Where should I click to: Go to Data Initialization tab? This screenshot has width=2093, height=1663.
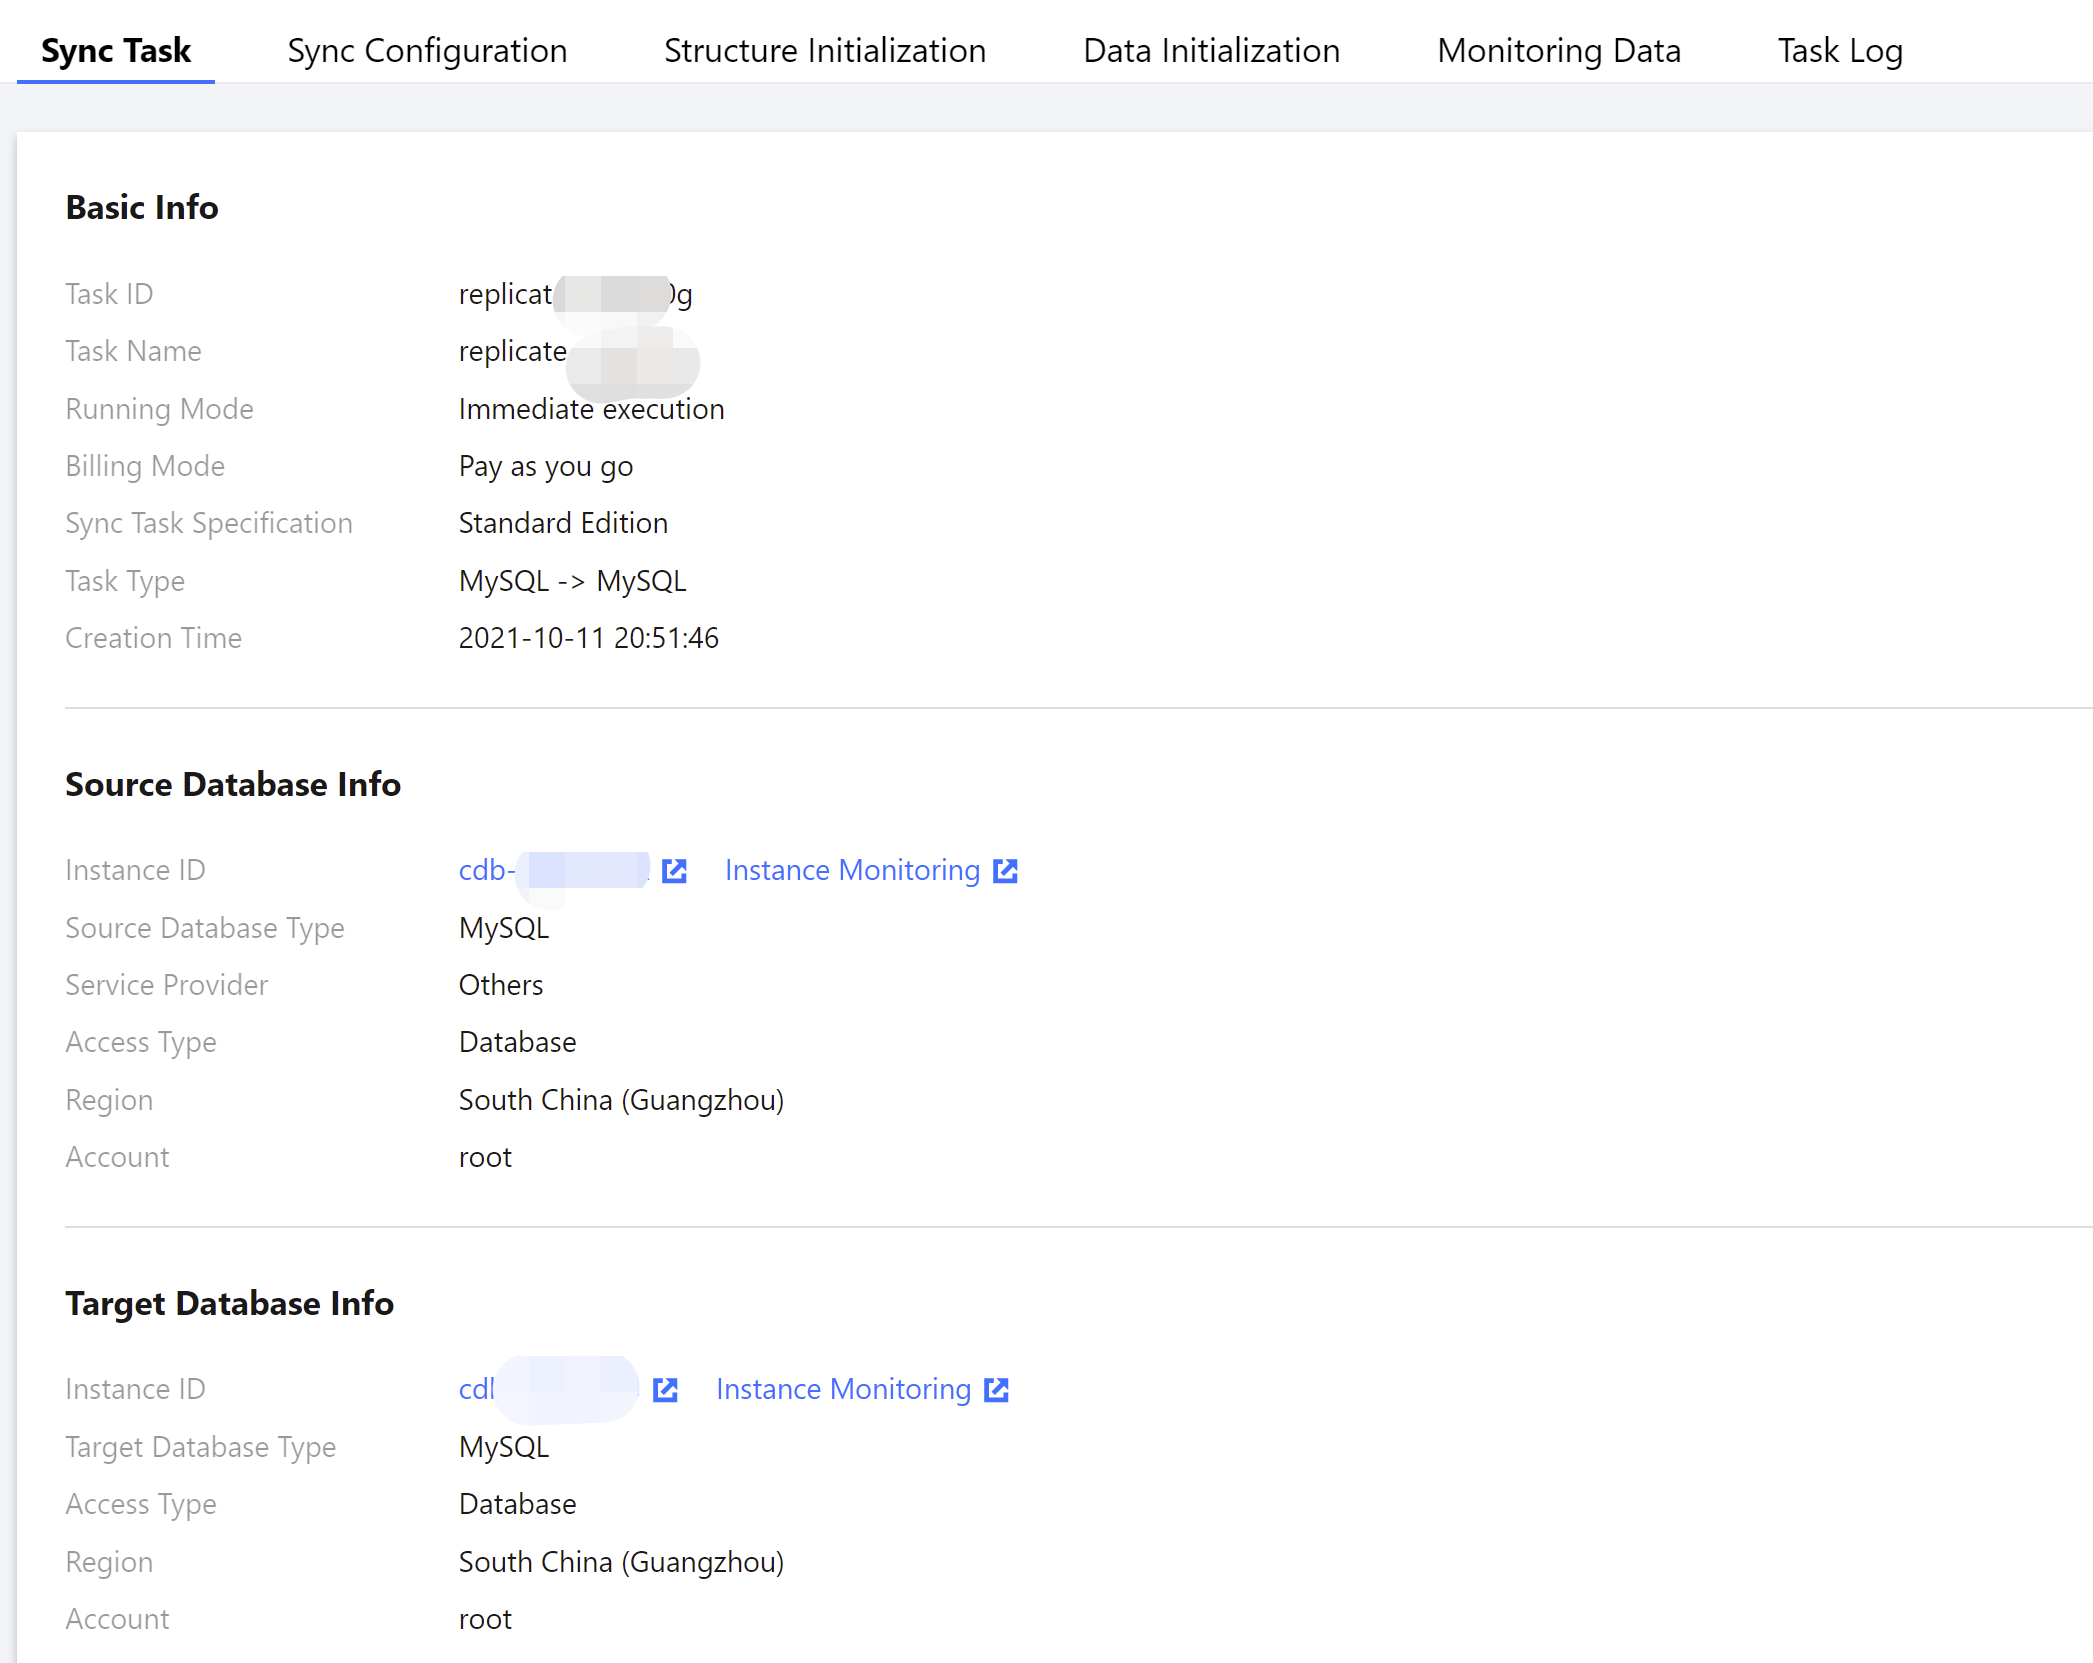[1211, 50]
